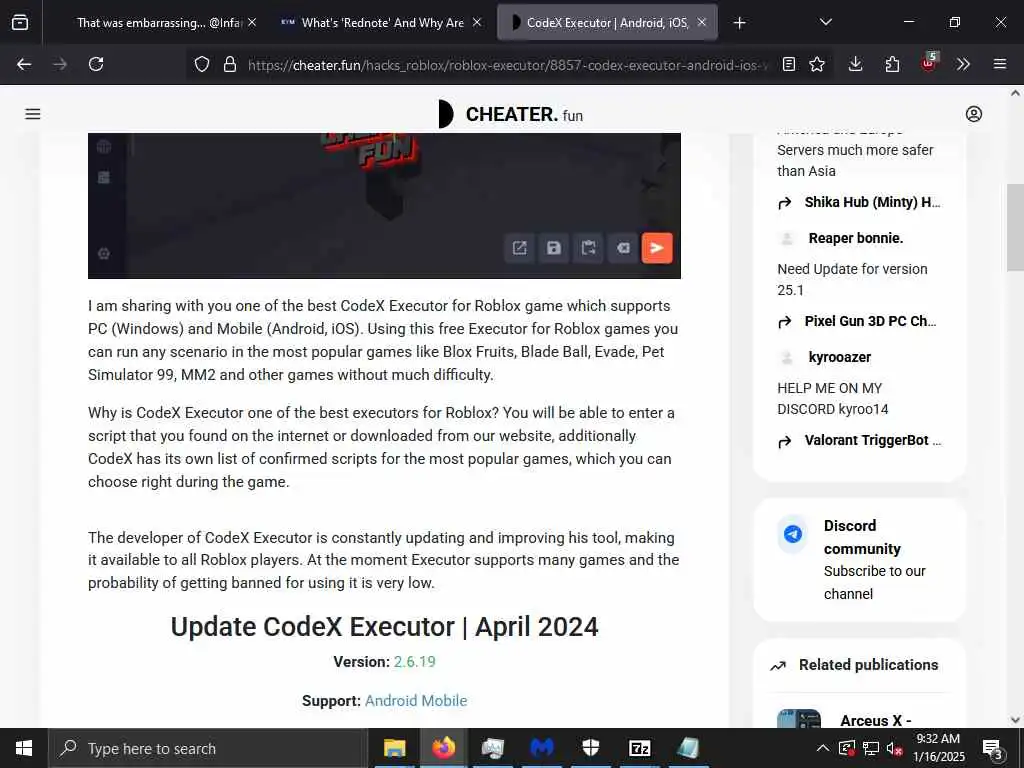
Task: Show more tools overflow chevrons
Action: (x=963, y=64)
